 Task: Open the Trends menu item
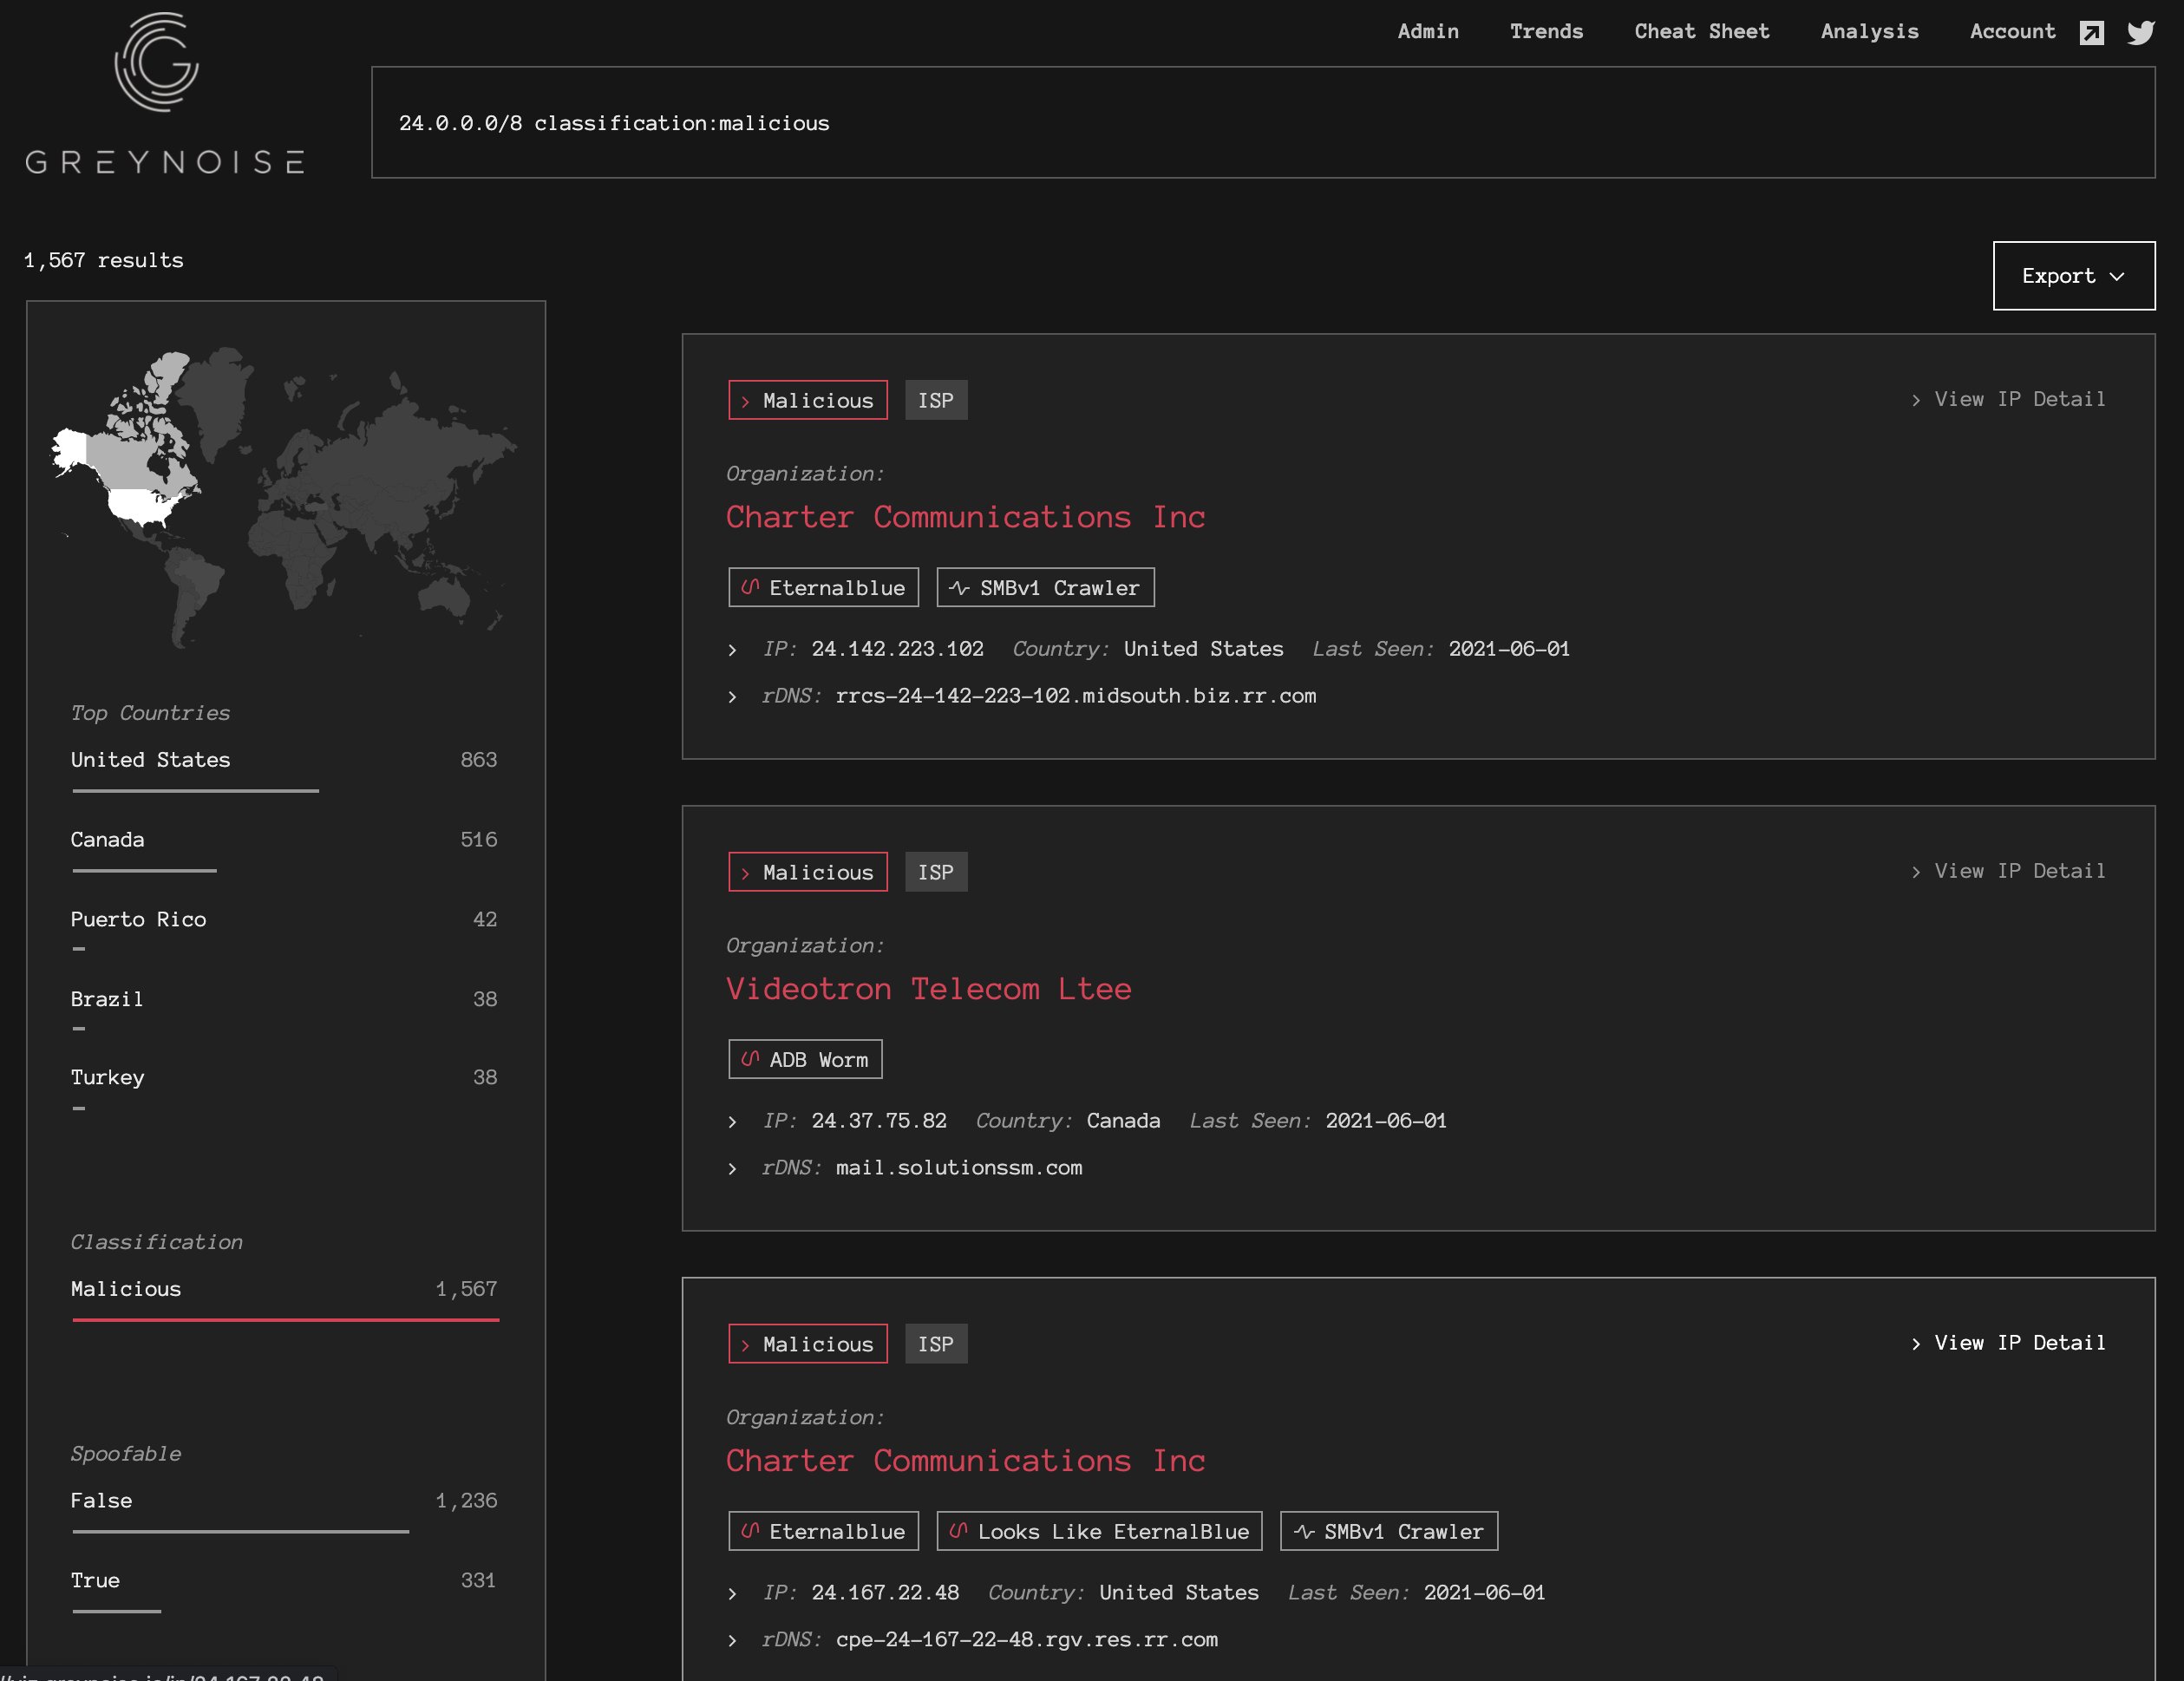(1546, 31)
